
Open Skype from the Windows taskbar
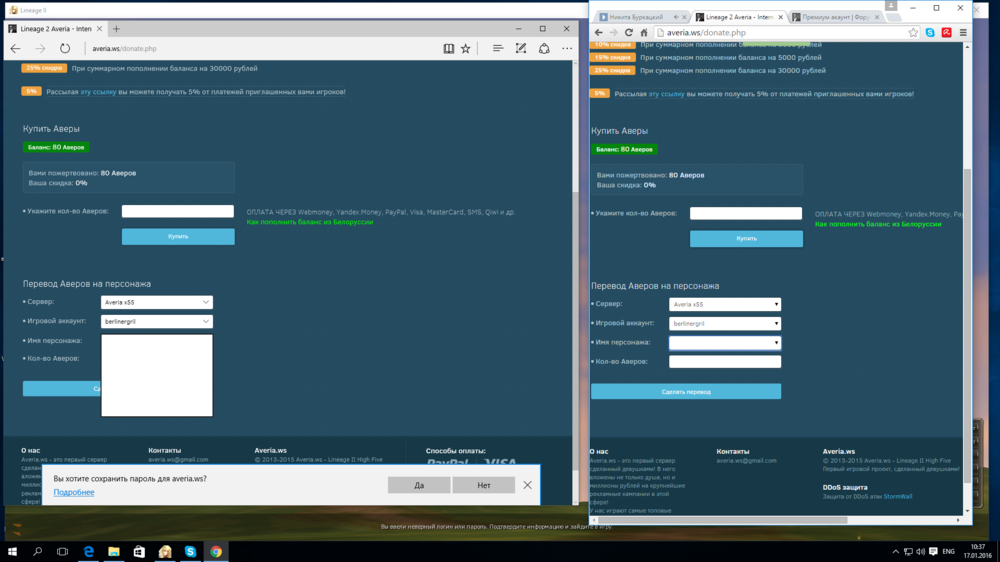tap(190, 551)
